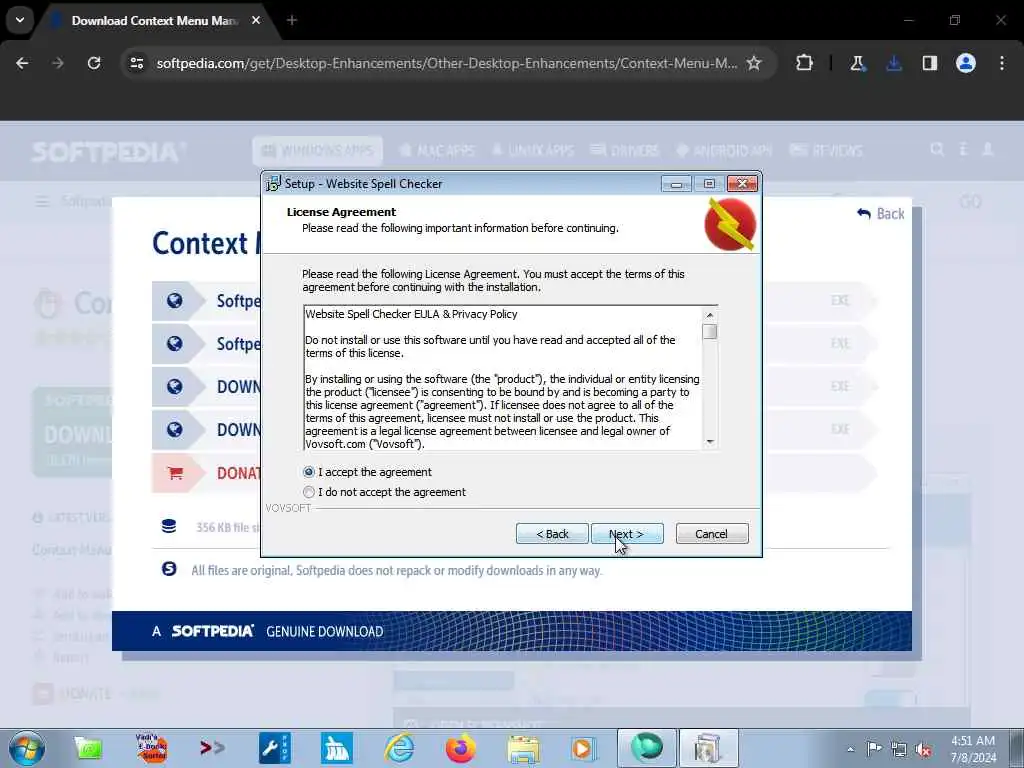This screenshot has height=768, width=1024.
Task: Open the broom cleaner taskbar icon
Action: [337, 748]
